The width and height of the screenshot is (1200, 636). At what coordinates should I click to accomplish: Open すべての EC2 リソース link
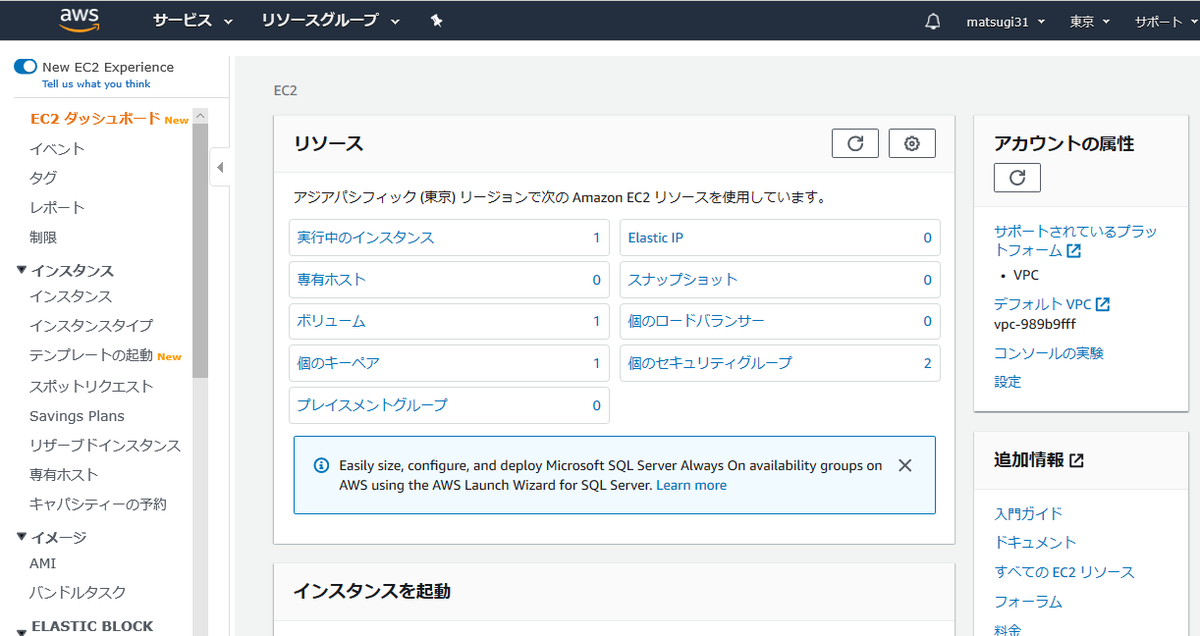(1064, 572)
